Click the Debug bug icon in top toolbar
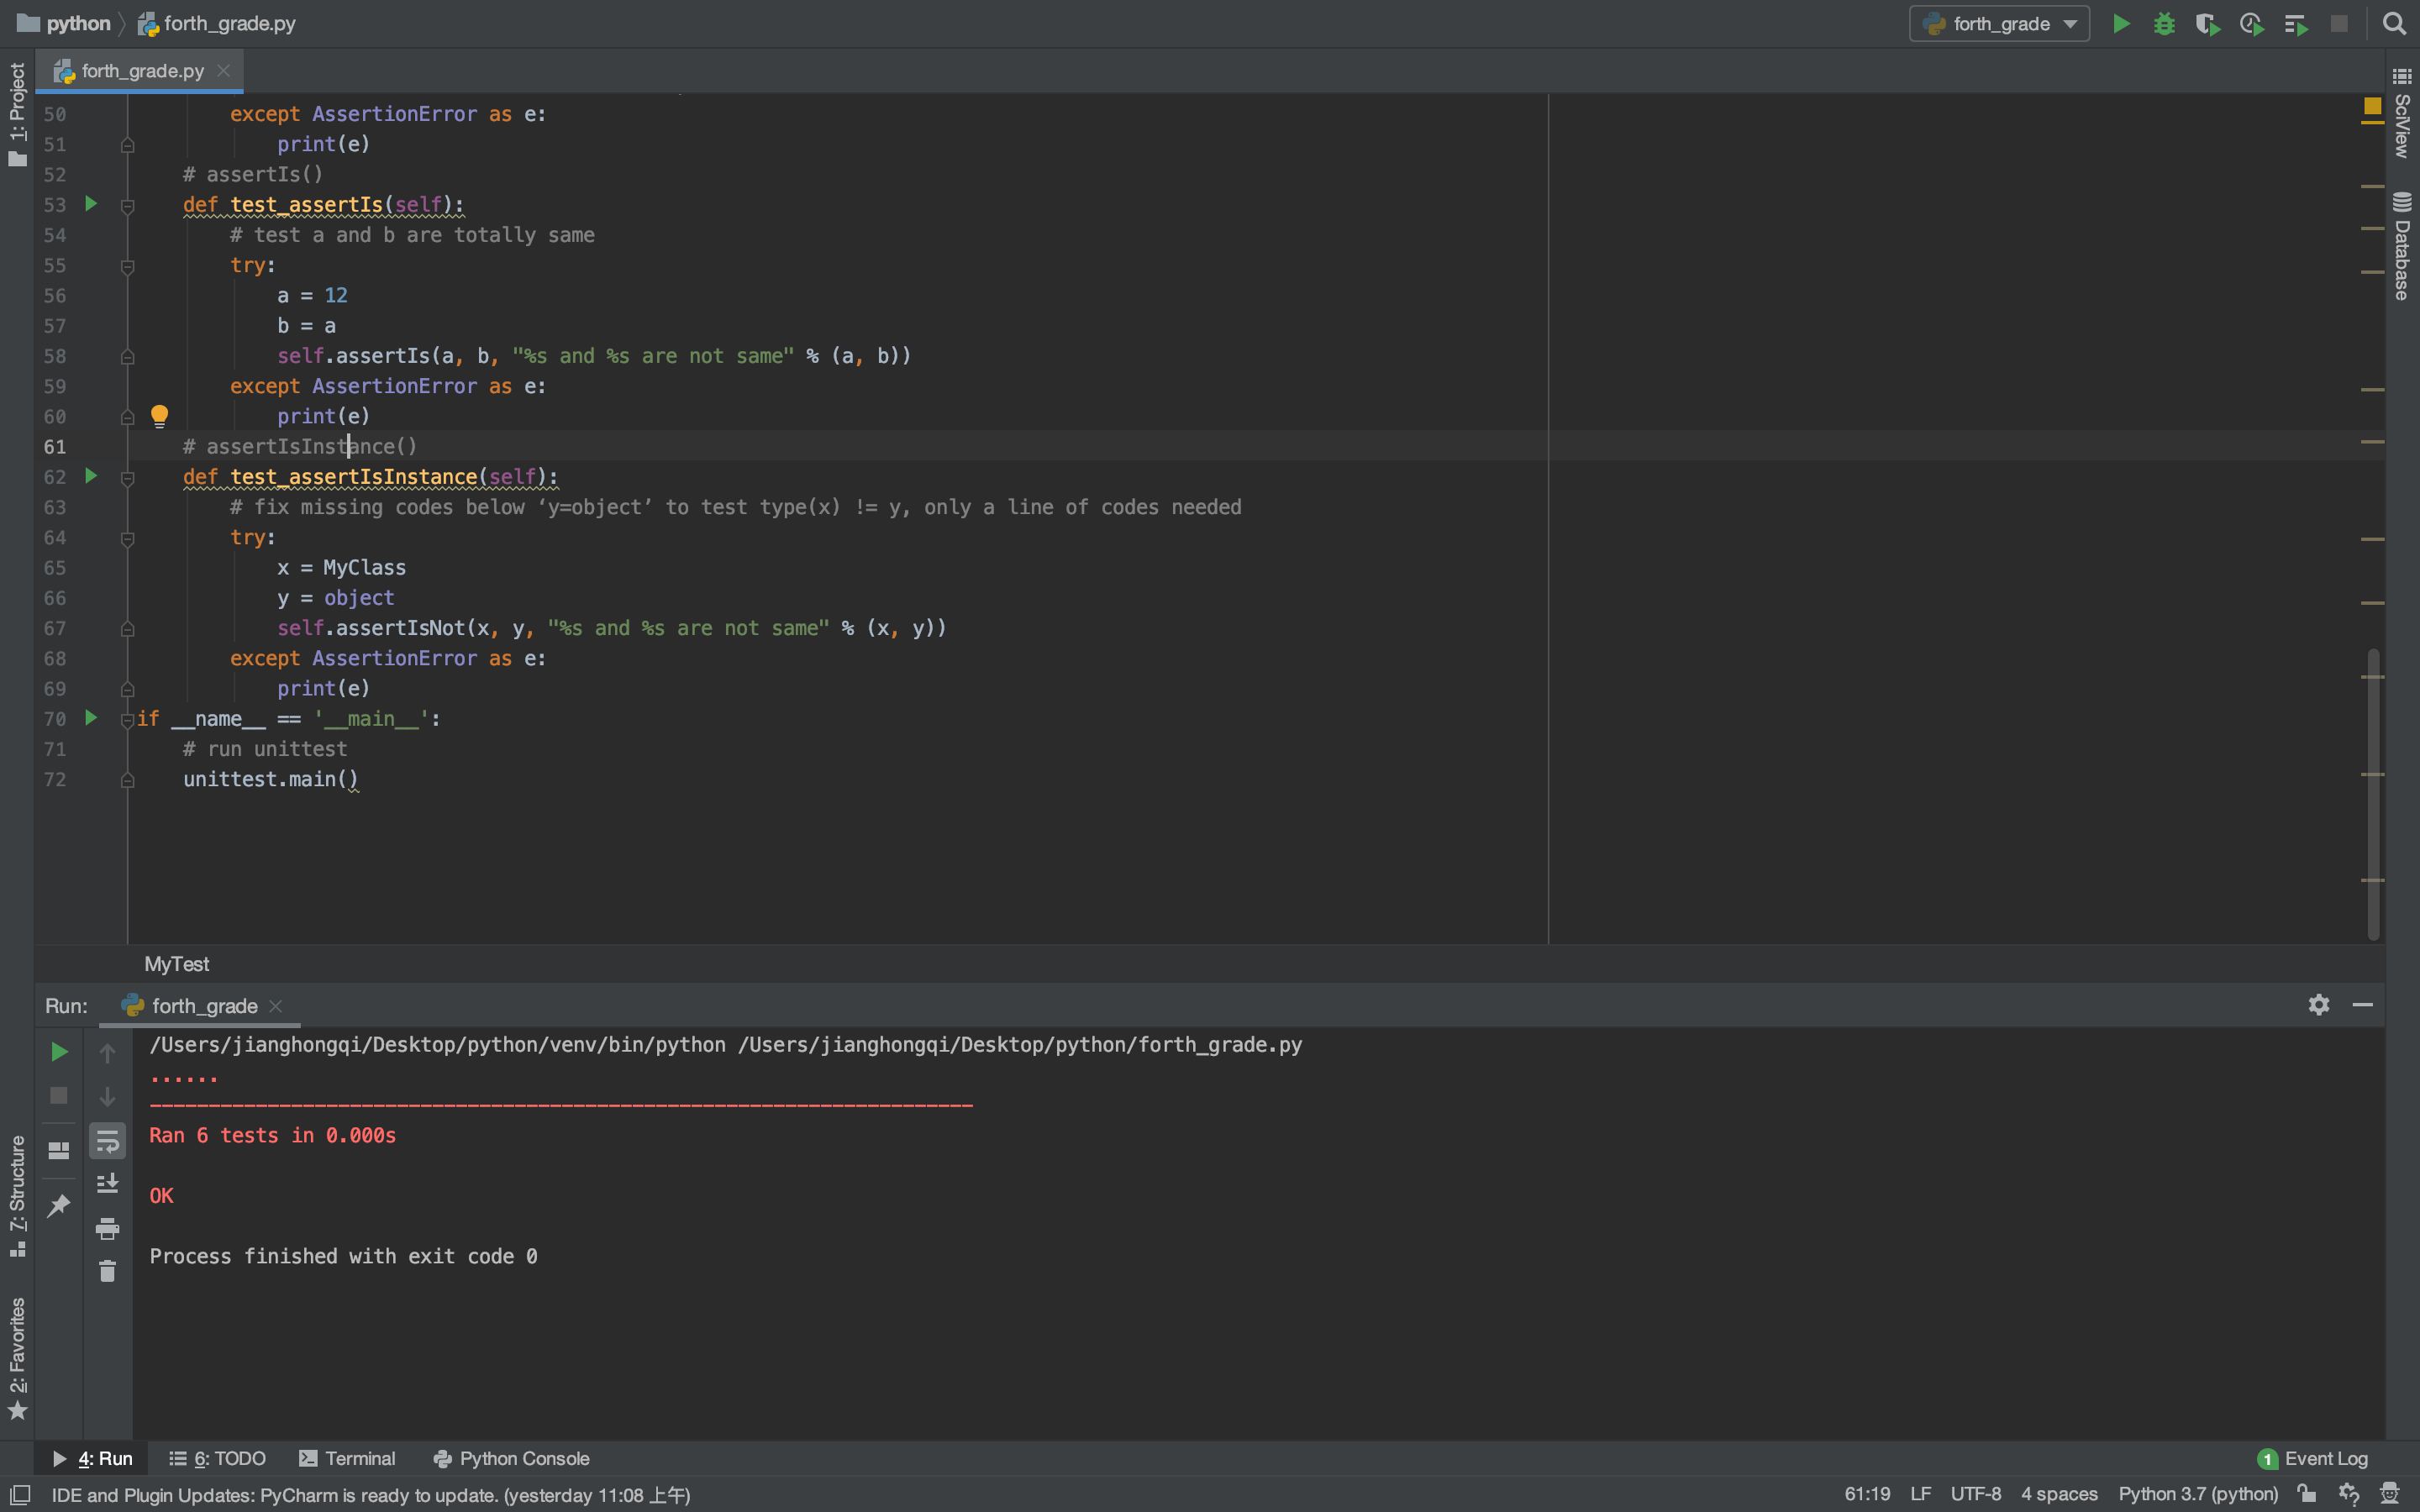2420x1512 pixels. [2165, 24]
